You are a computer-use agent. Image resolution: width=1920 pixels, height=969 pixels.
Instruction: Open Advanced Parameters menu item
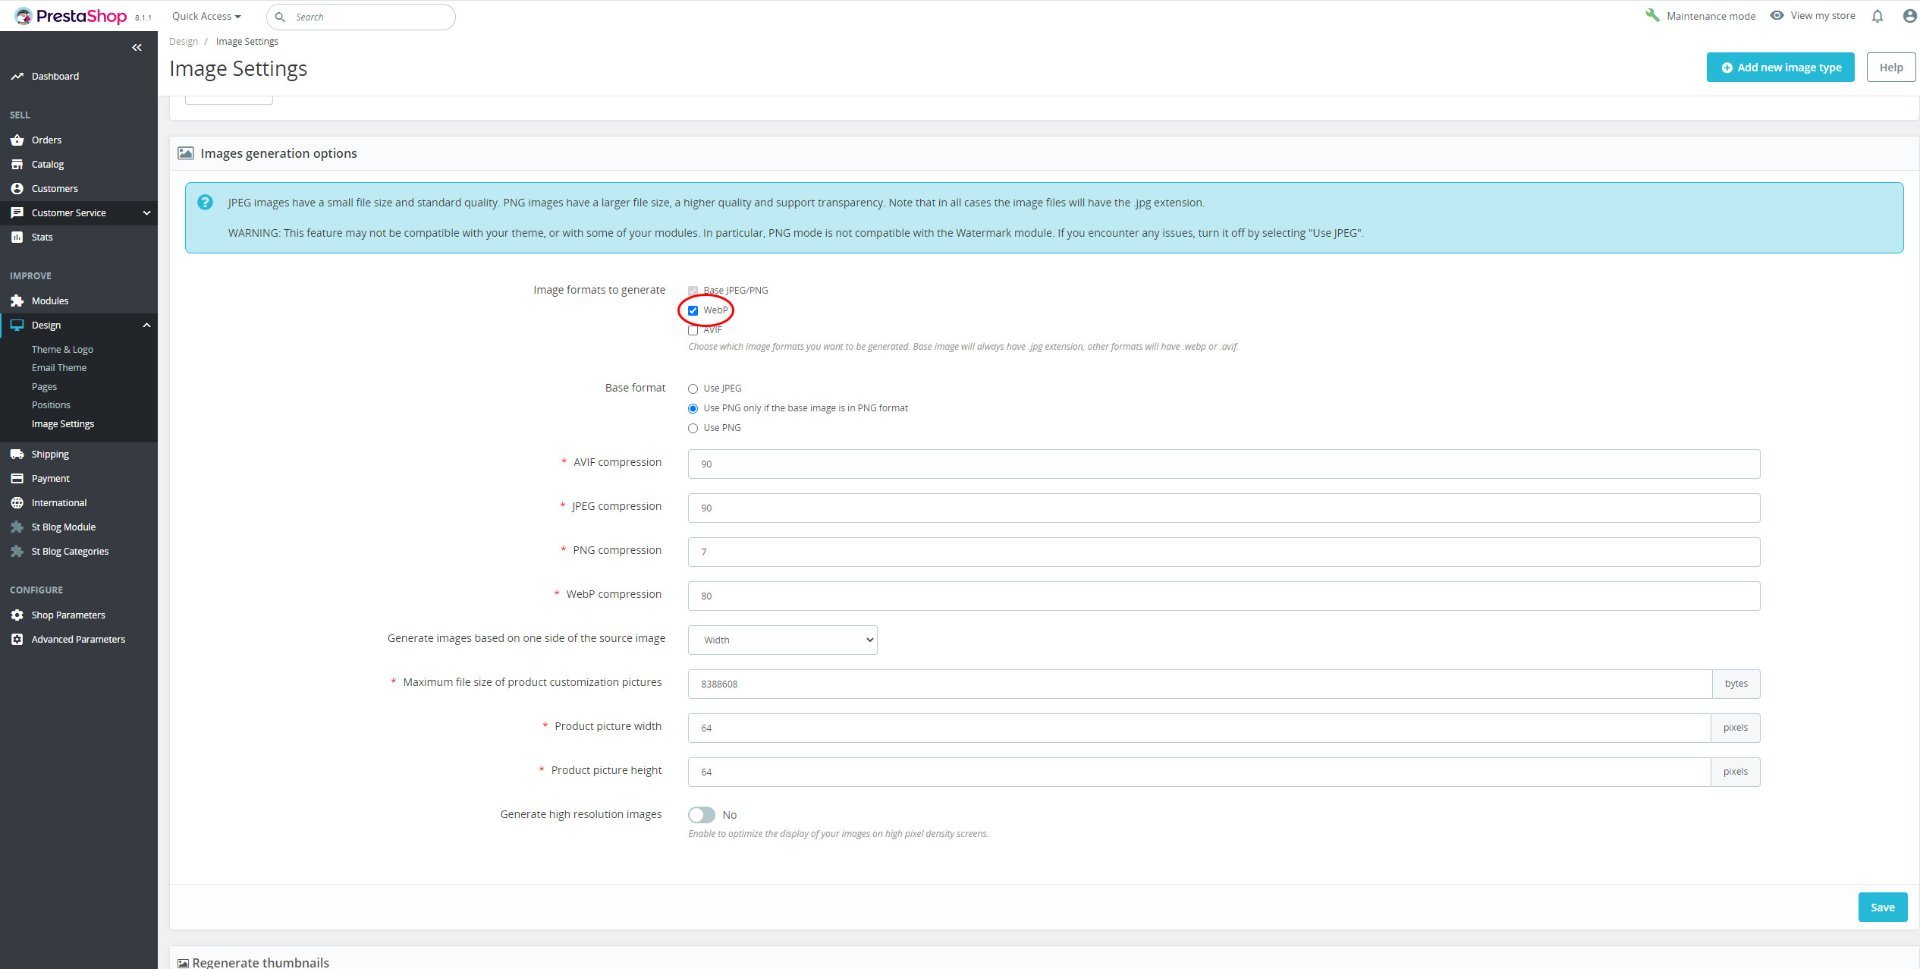tap(78, 639)
